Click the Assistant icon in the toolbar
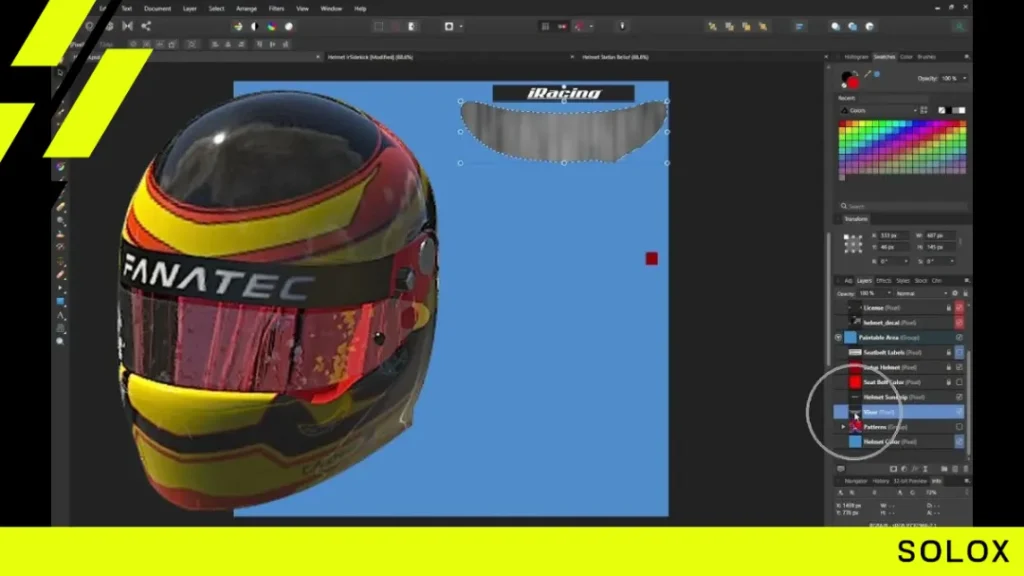 (x=622, y=26)
